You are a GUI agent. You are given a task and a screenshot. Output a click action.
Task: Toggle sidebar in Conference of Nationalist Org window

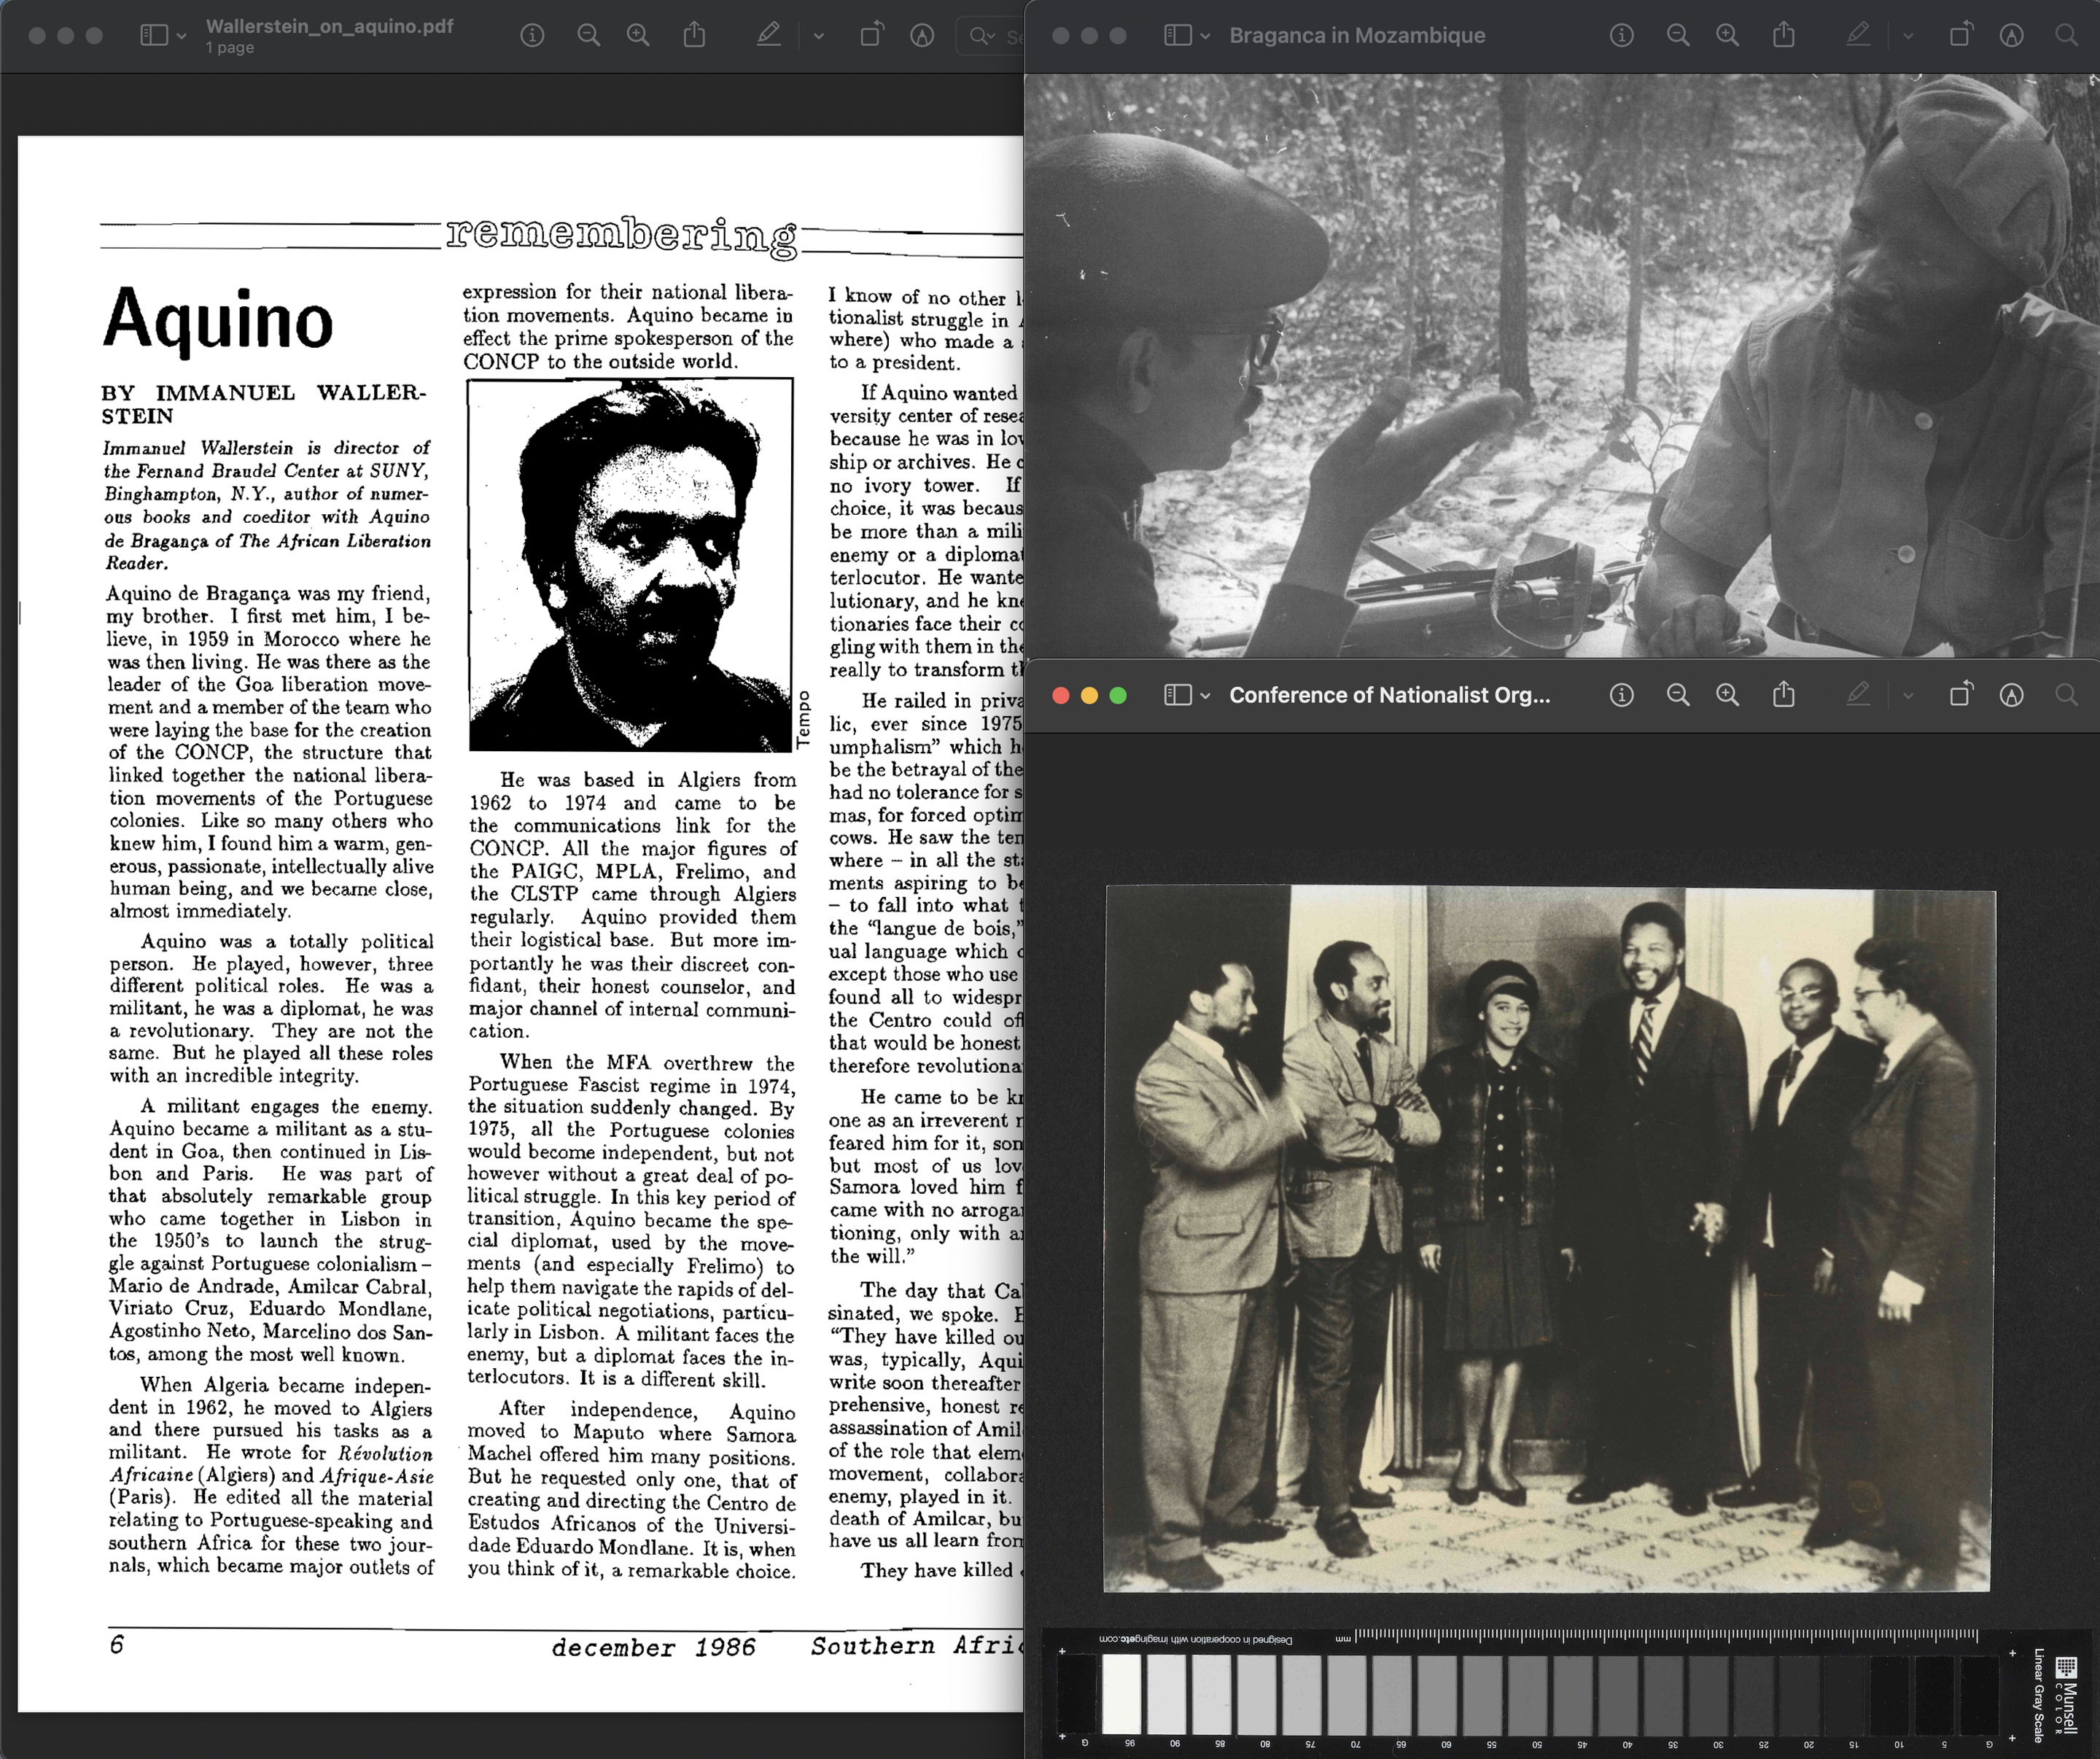point(1178,695)
